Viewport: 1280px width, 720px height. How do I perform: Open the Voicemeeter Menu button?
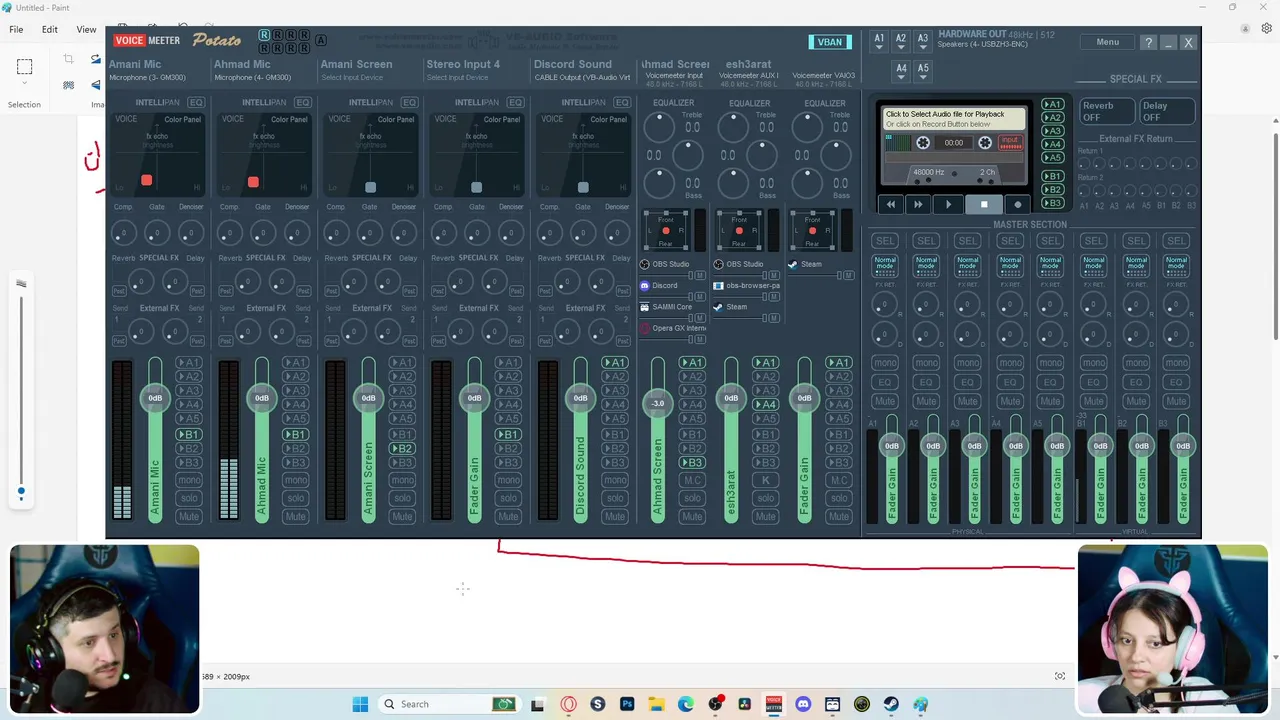1107,42
